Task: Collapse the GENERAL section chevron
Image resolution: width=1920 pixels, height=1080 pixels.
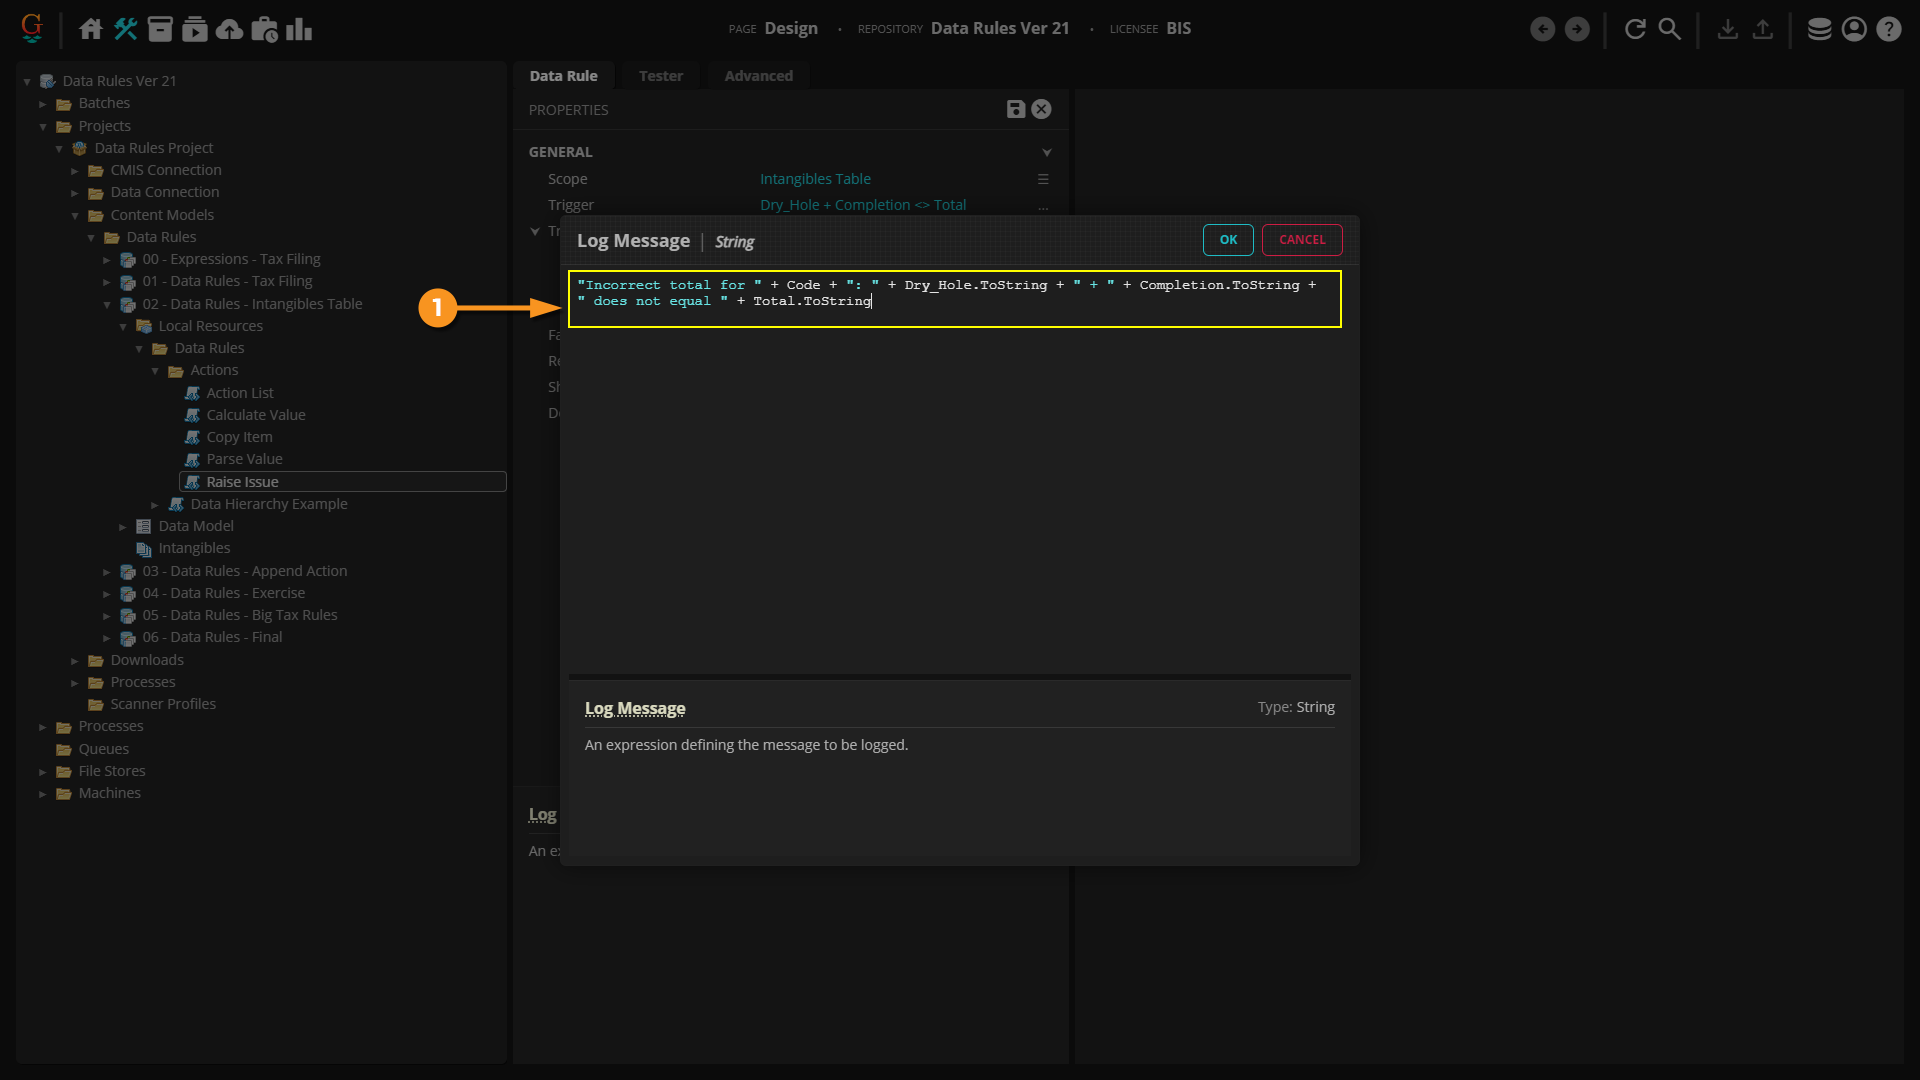Action: point(1047,152)
